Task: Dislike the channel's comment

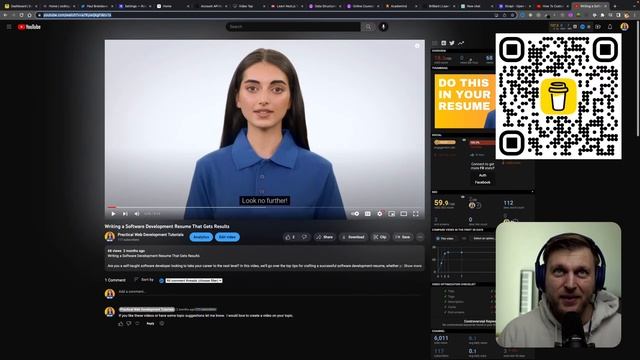Action: 129,324
